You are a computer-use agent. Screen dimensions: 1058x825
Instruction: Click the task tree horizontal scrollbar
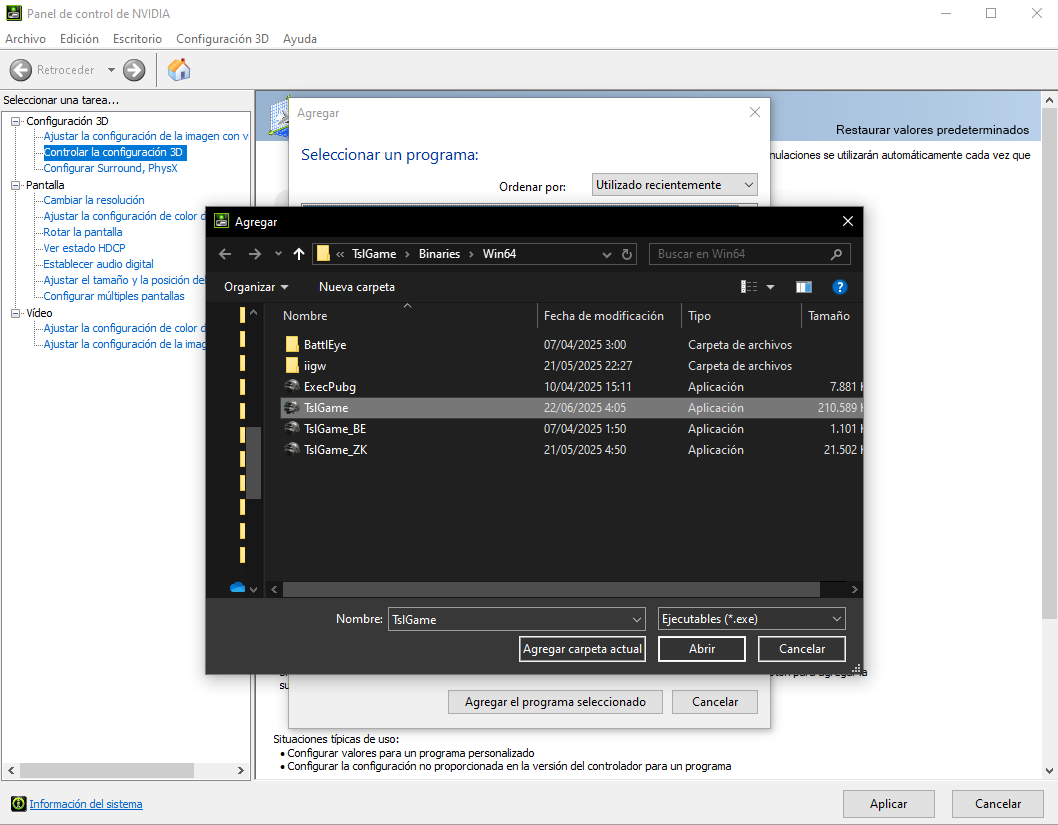pyautogui.click(x=107, y=770)
